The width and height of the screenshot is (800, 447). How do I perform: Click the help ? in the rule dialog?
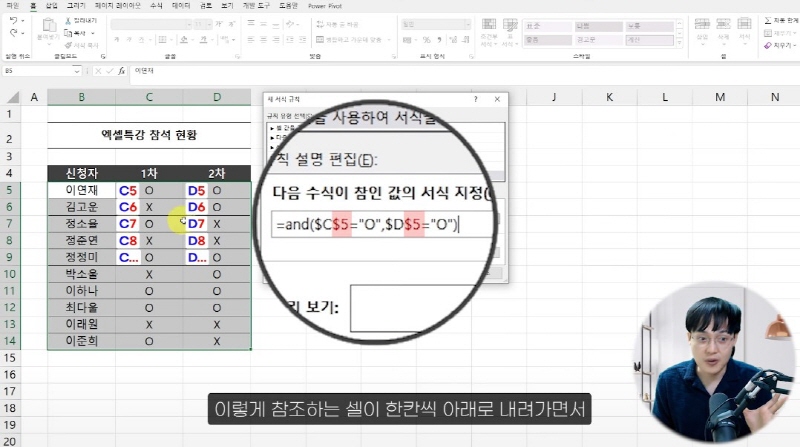click(x=476, y=99)
